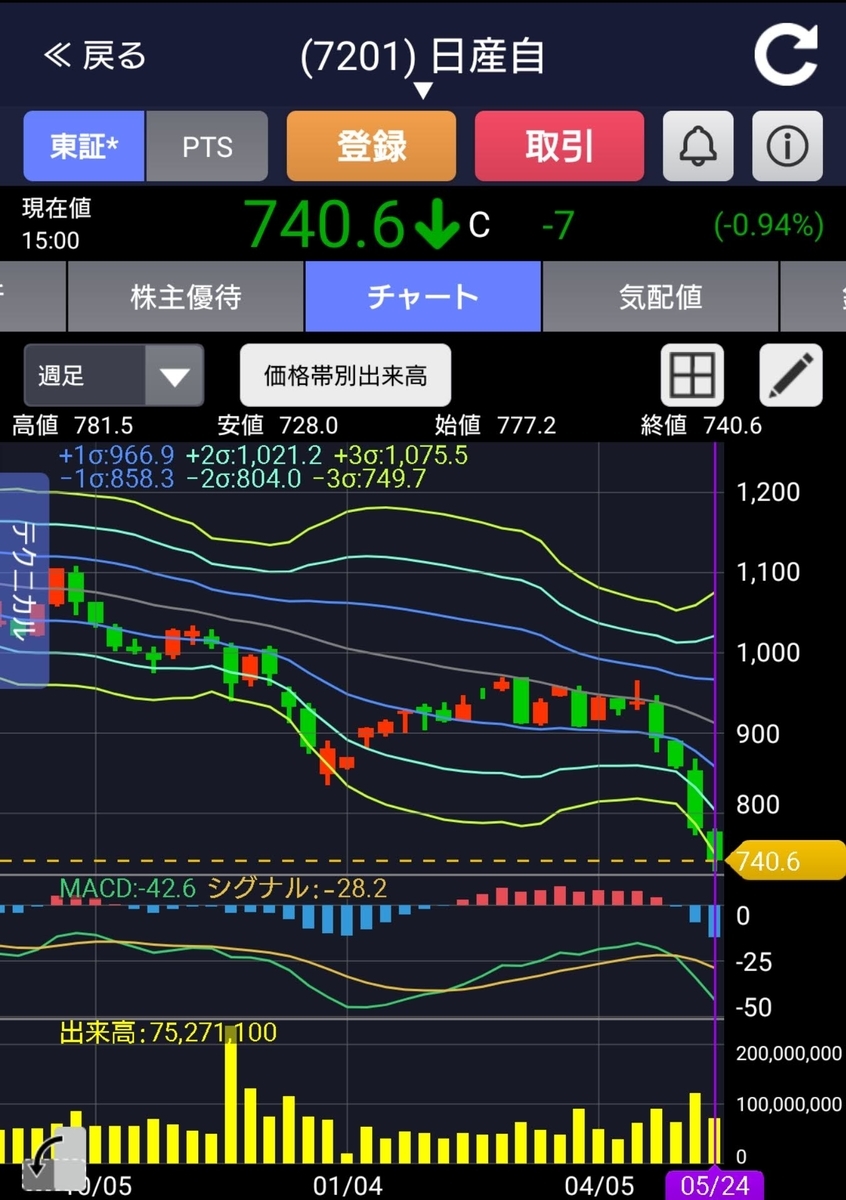Select チャート tab
Screen dimensions: 846x1200
[423, 297]
